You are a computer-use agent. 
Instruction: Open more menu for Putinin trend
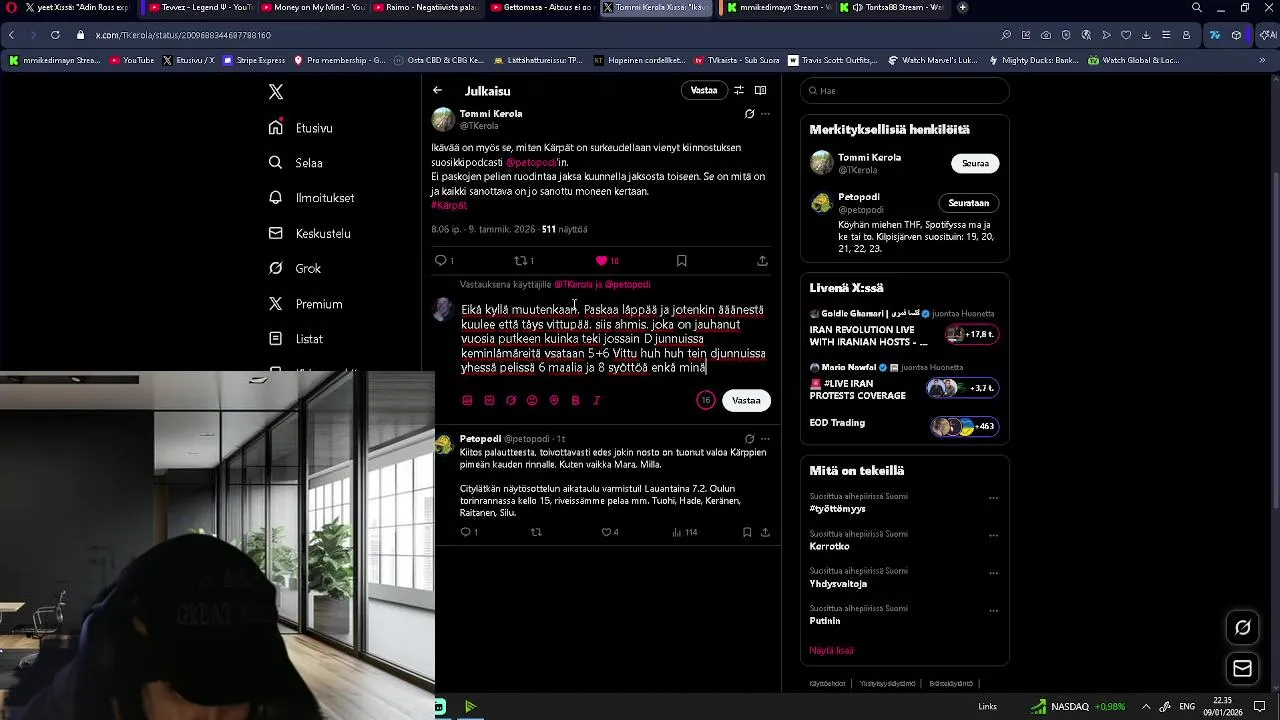(x=993, y=610)
